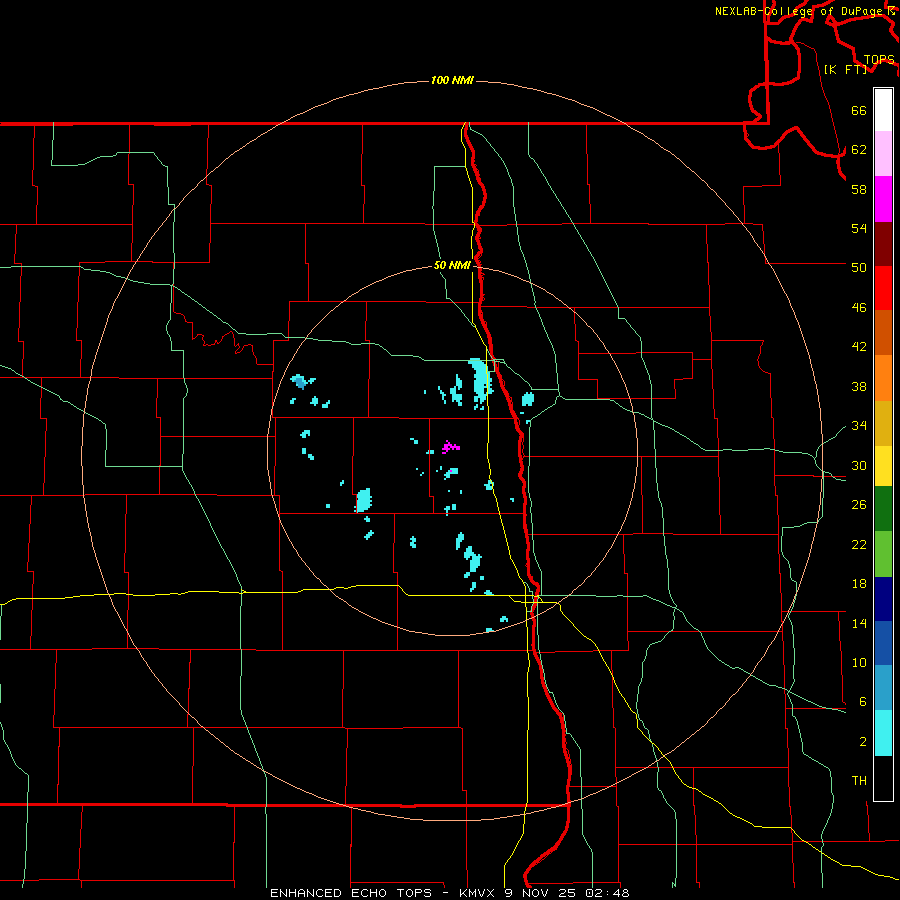The width and height of the screenshot is (900, 900).
Task: Click the K FT units label
Action: (845, 70)
